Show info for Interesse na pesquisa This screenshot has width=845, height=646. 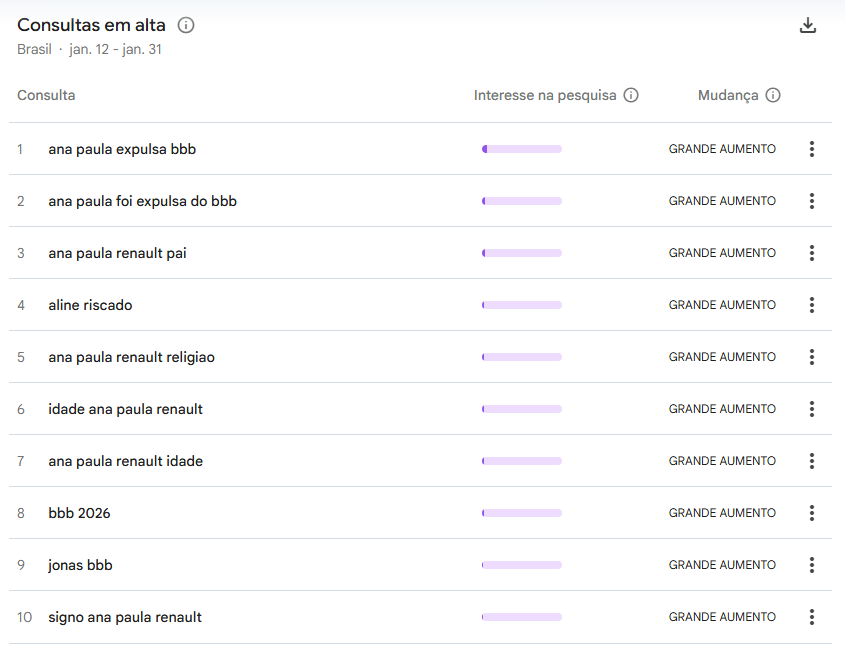tap(631, 95)
